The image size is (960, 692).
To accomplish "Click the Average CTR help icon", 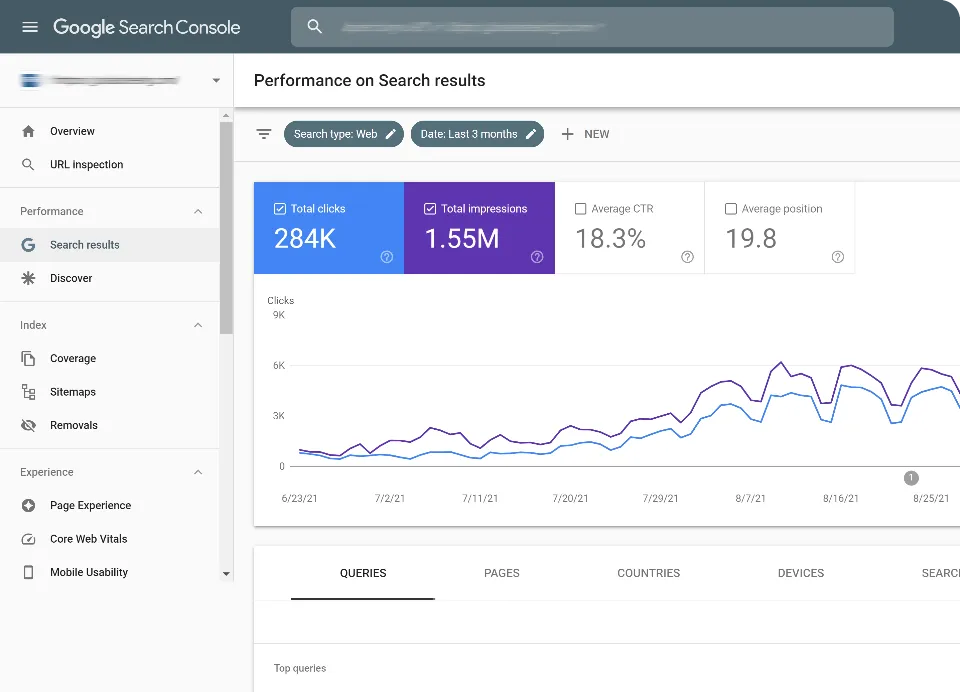I will [687, 257].
